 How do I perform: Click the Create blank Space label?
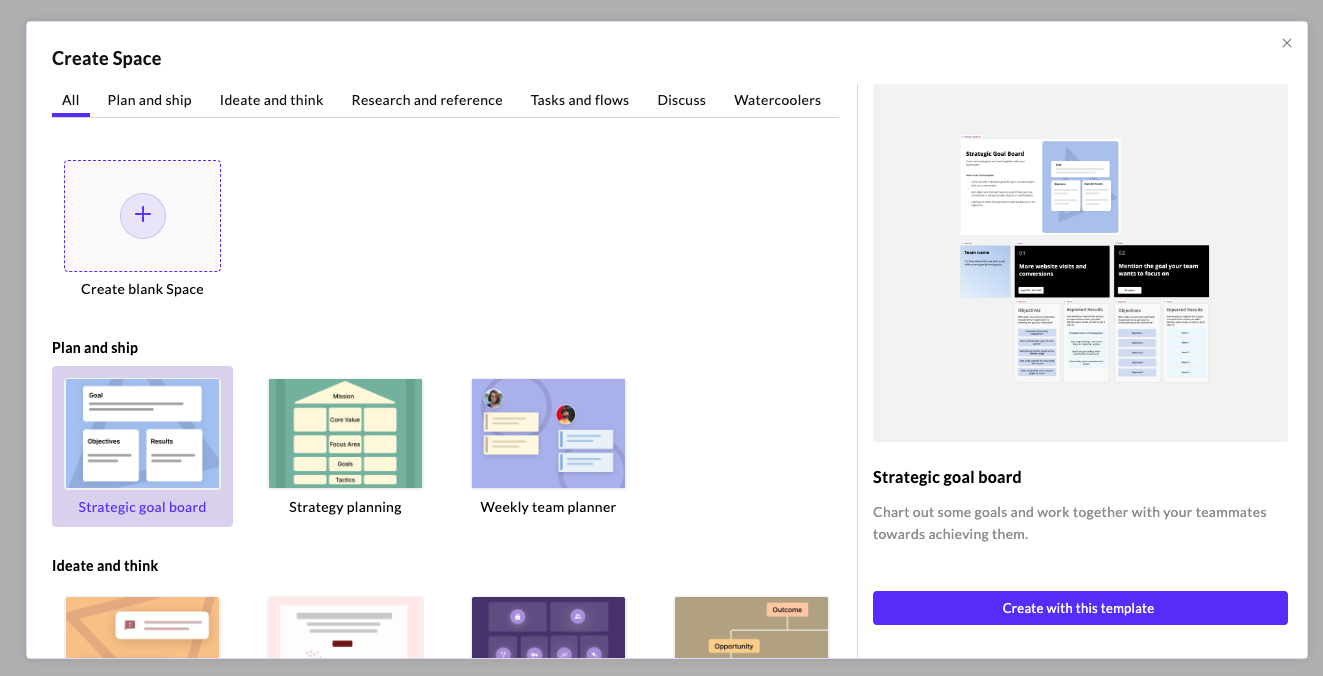pos(143,289)
